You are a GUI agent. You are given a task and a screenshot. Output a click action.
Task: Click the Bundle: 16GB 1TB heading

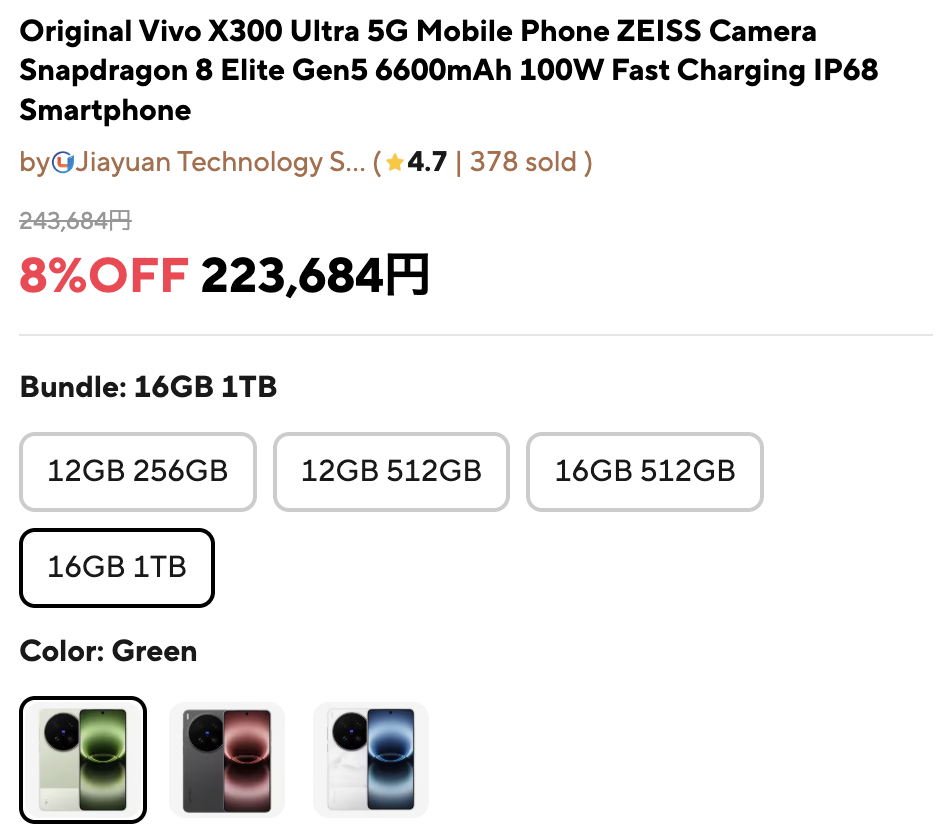point(148,387)
